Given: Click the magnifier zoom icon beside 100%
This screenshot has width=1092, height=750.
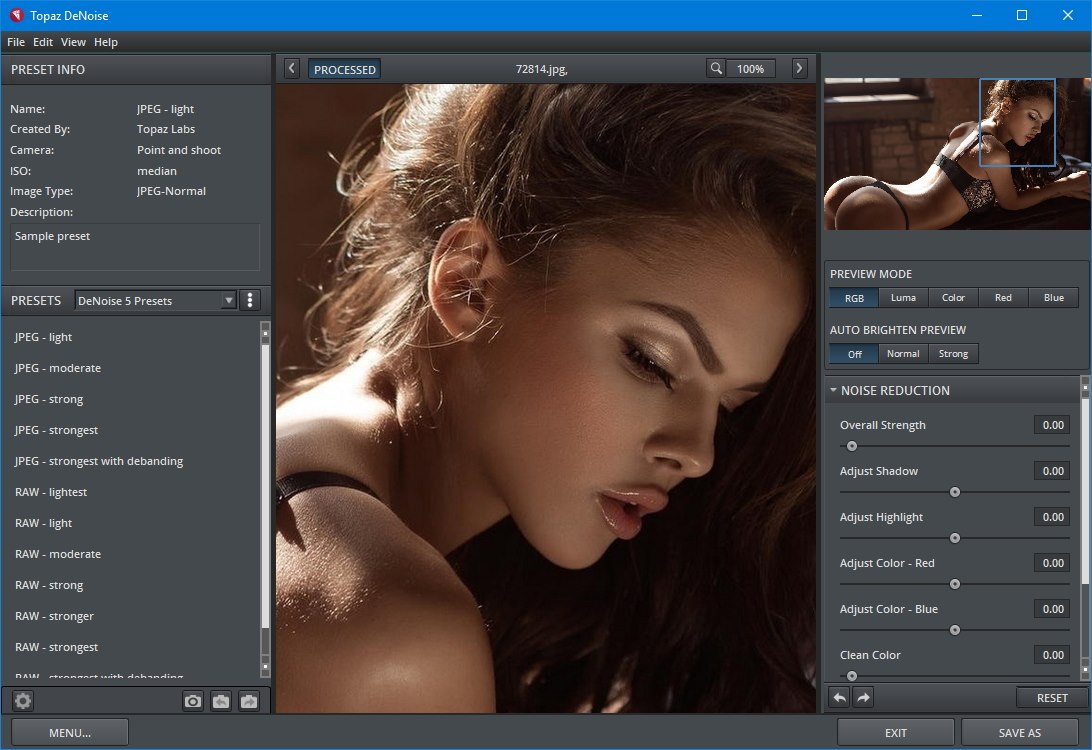Looking at the screenshot, I should (716, 69).
